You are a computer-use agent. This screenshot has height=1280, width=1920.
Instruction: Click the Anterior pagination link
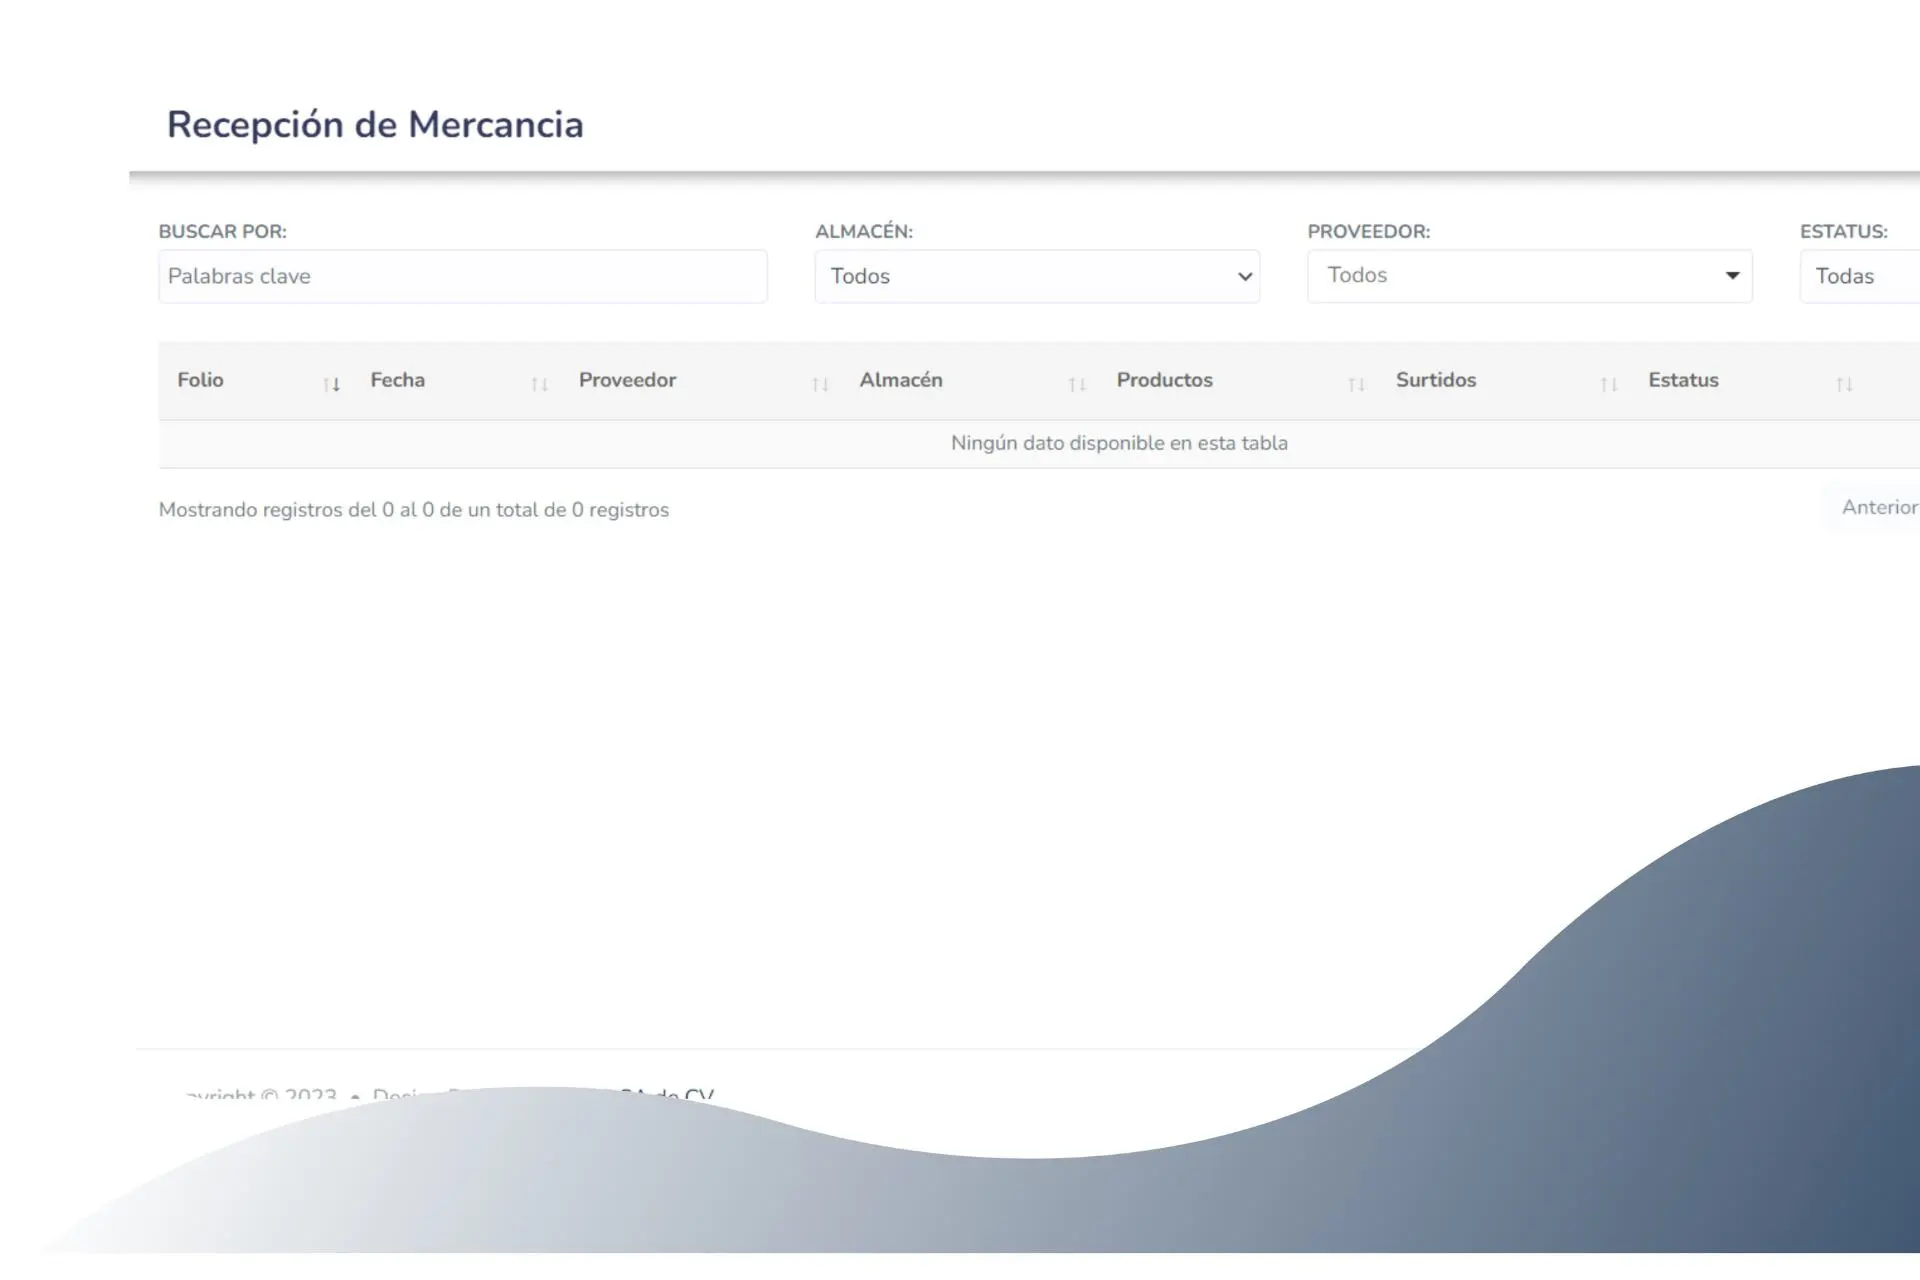click(x=1881, y=507)
